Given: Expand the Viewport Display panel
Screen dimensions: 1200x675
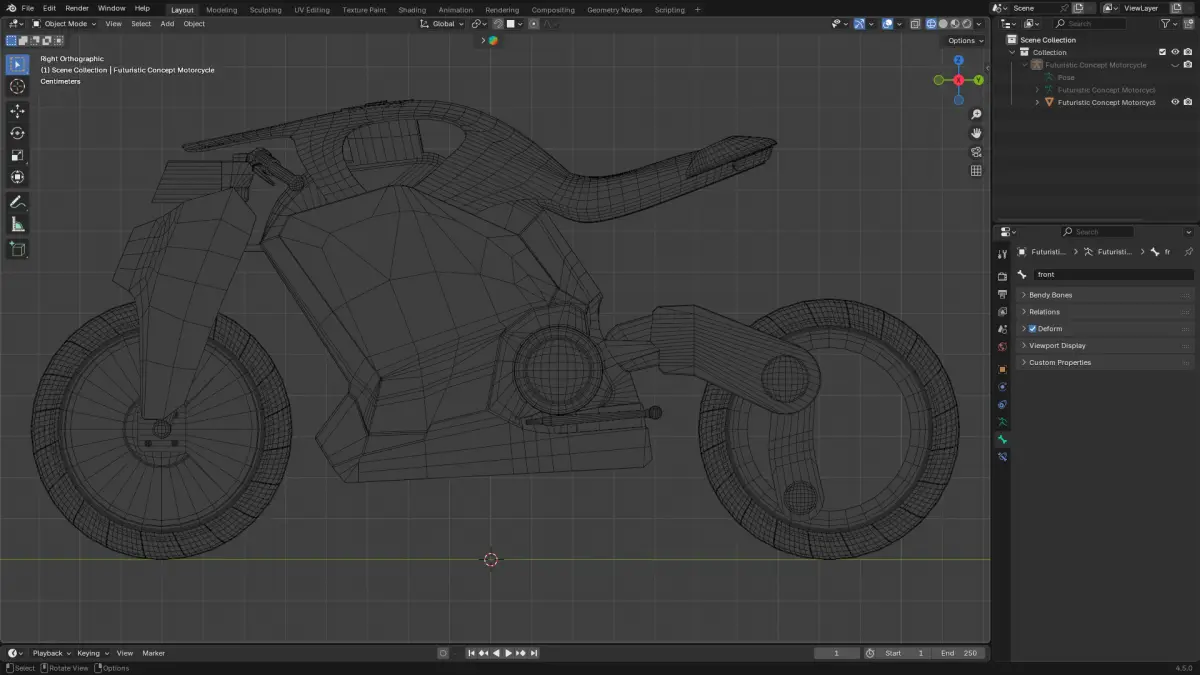Looking at the screenshot, I should click(x=1058, y=346).
